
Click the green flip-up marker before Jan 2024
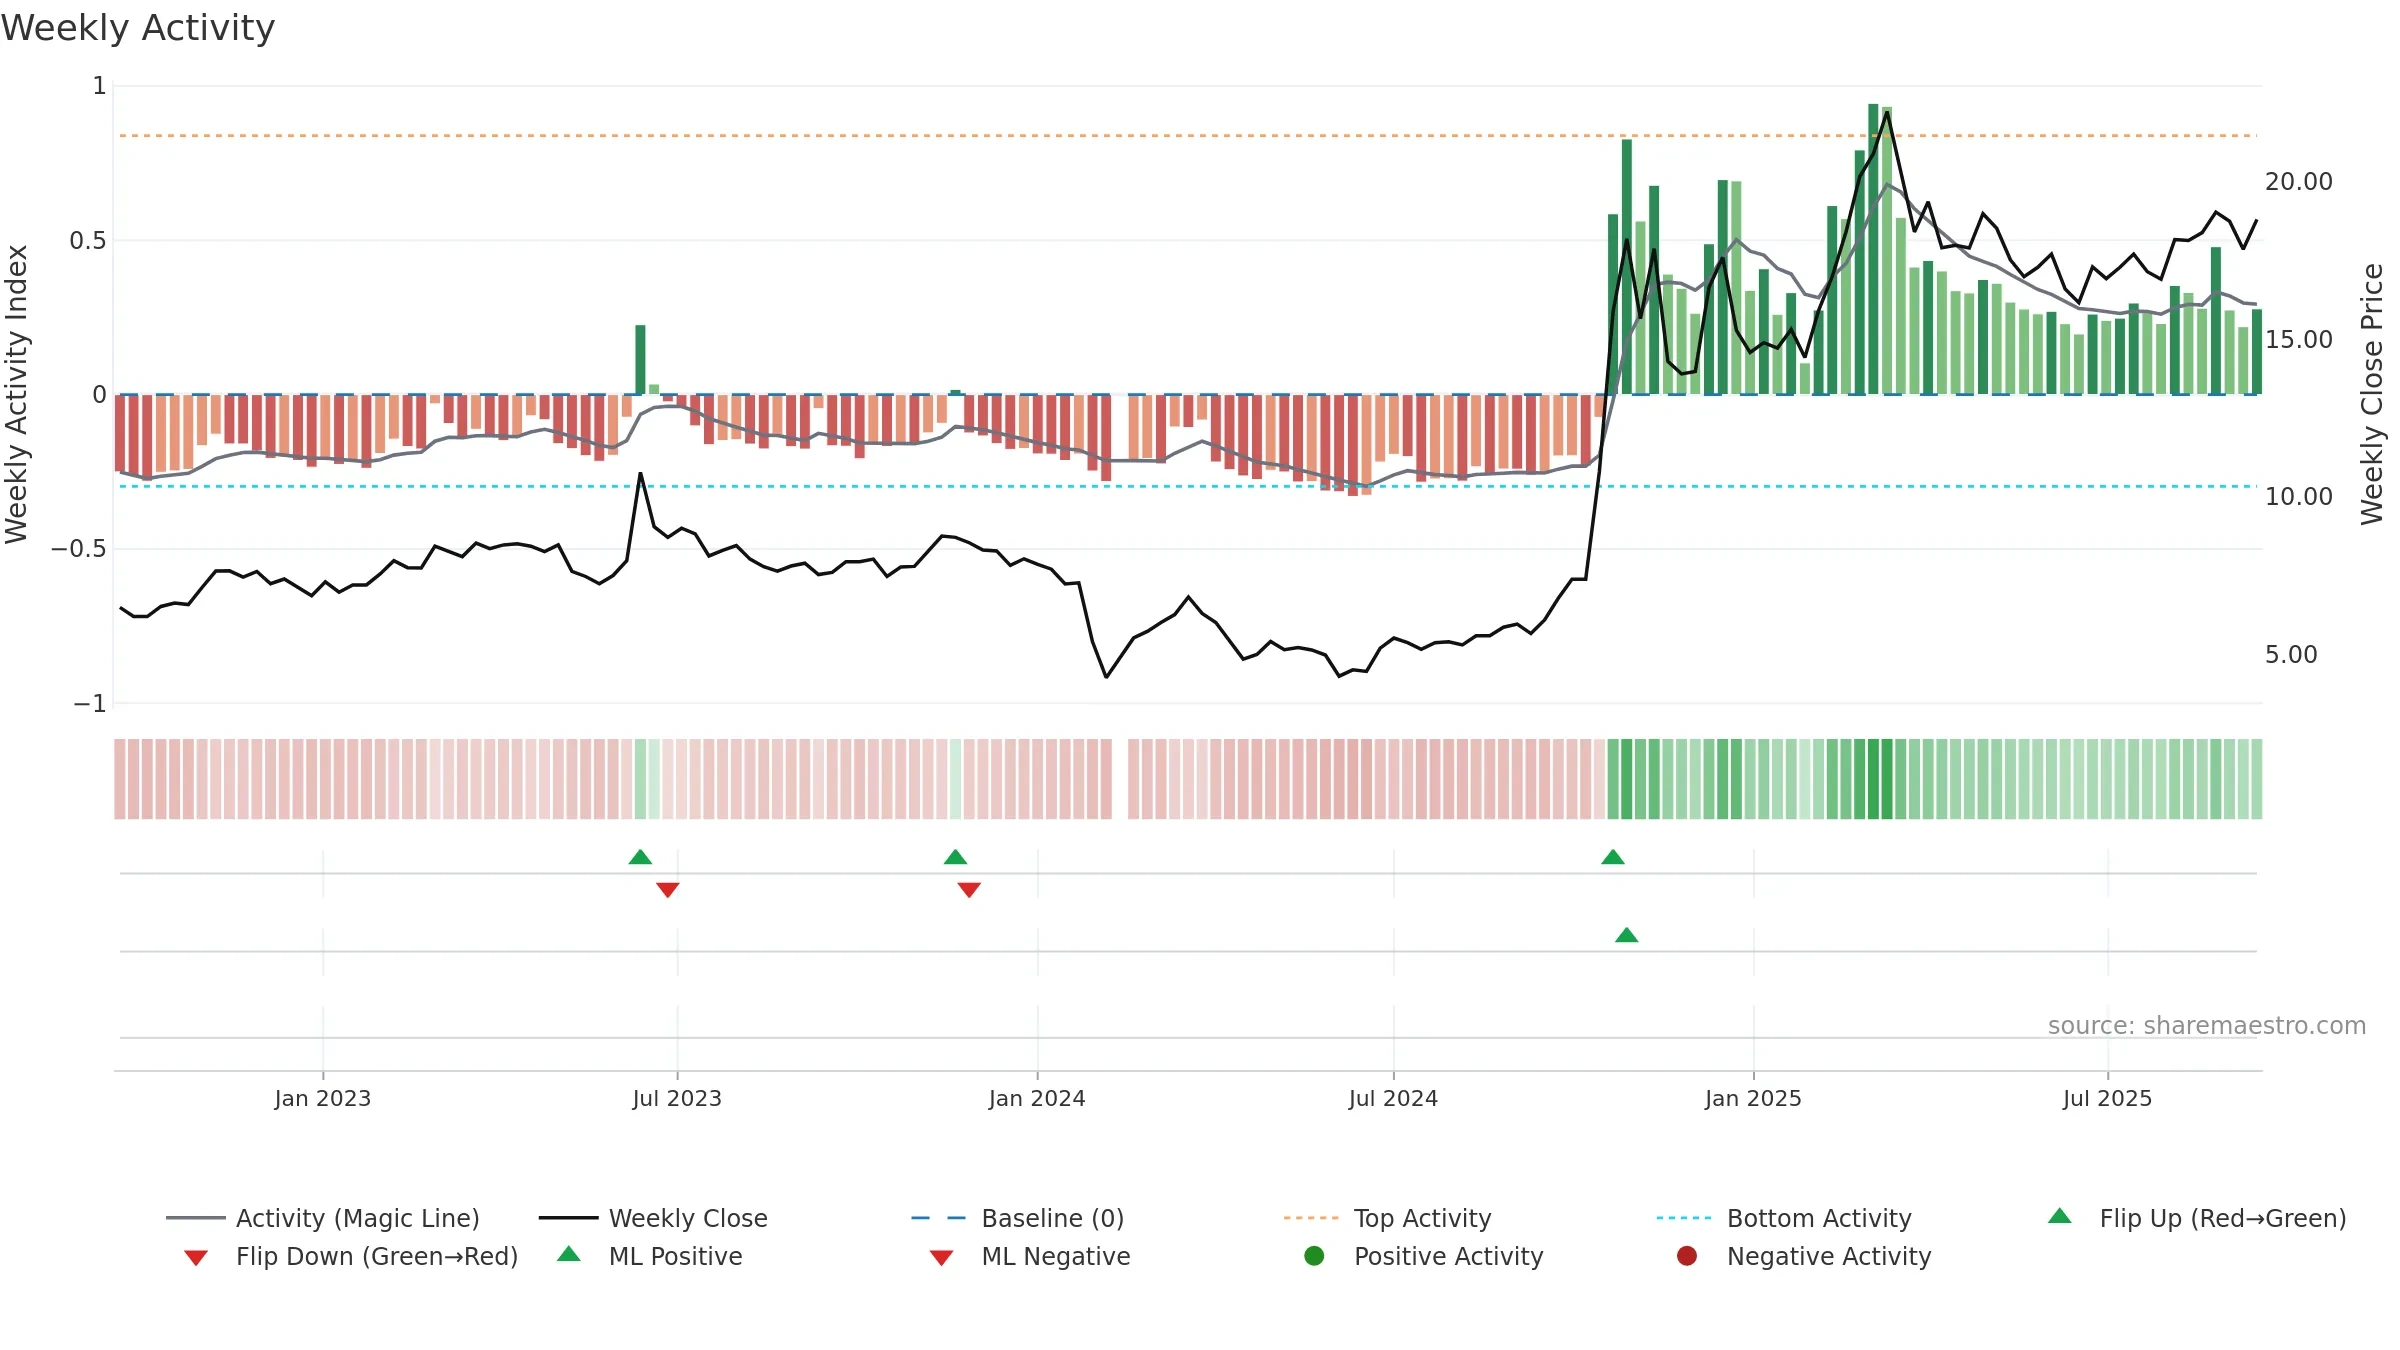(x=955, y=857)
